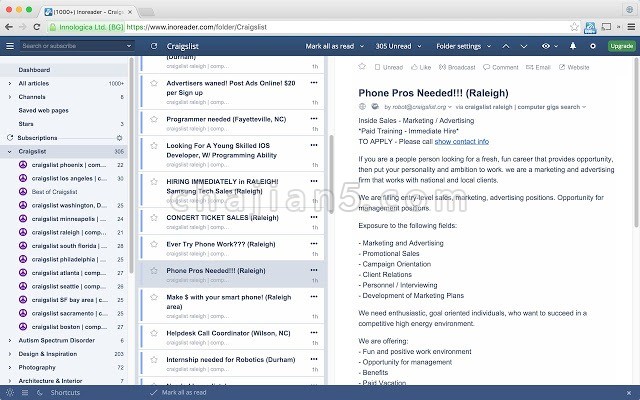The image size is (640, 400).
Task: Refresh the Craigslist folder
Action: [154, 46]
